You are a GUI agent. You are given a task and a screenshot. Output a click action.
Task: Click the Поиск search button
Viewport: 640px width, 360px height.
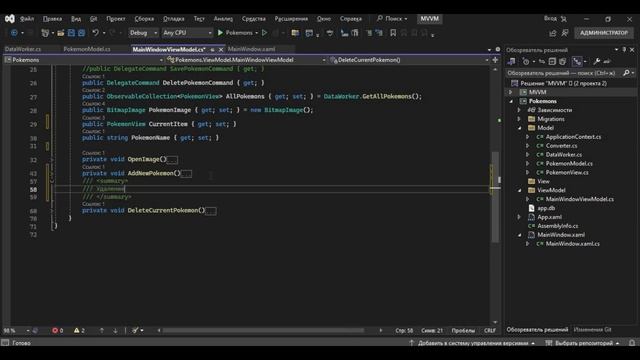392,19
